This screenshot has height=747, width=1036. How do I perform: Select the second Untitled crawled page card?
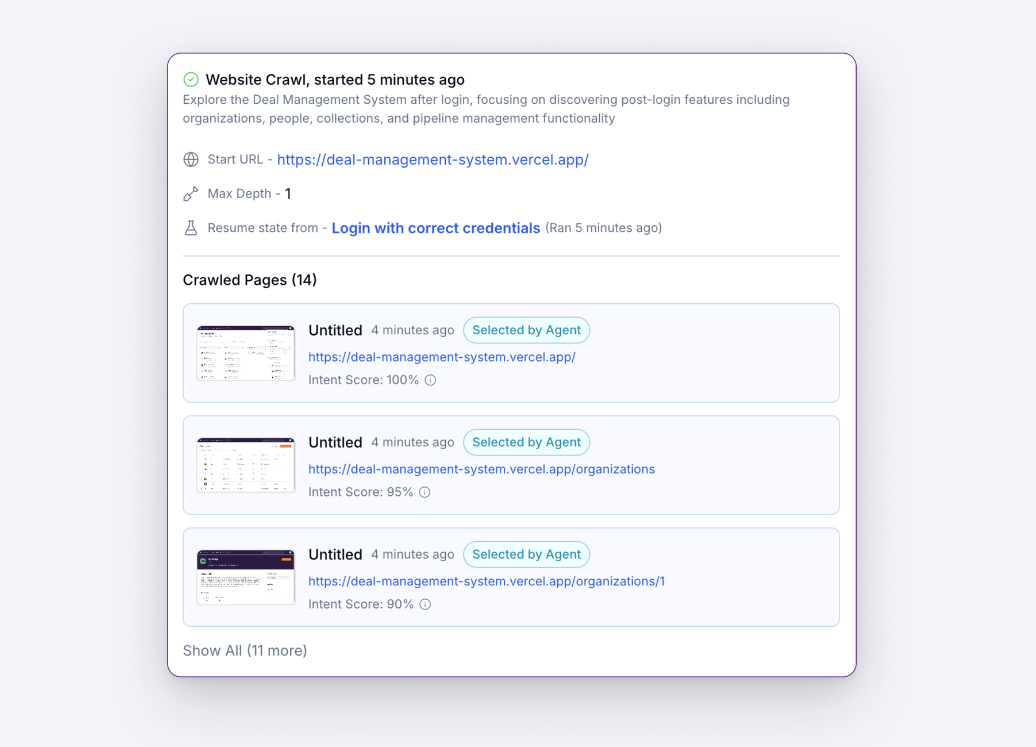511,464
